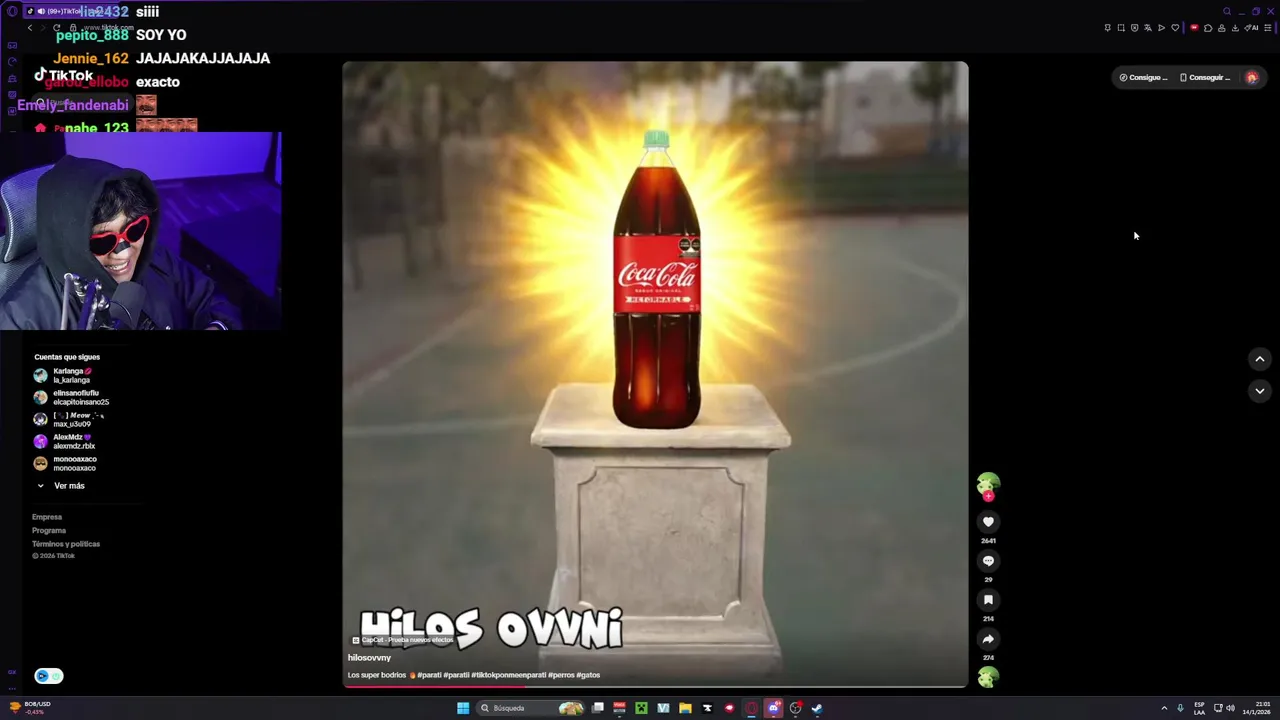Click the #gatos hashtag in the caption

tap(588, 675)
